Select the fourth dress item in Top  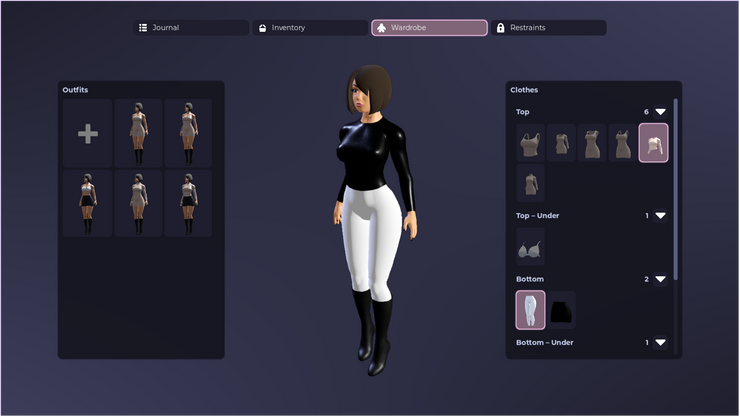(623, 143)
